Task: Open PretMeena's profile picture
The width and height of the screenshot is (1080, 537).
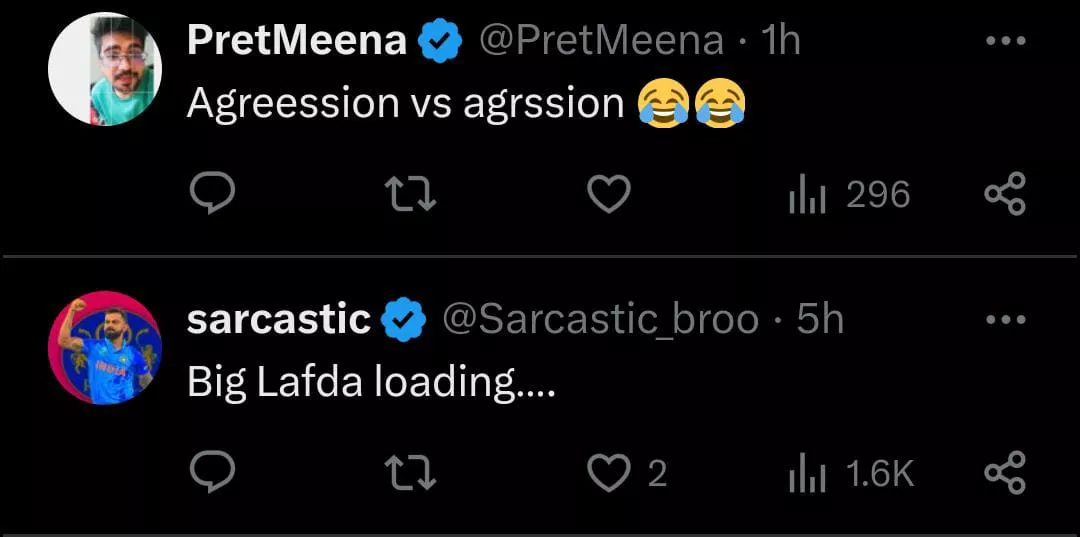Action: point(105,69)
